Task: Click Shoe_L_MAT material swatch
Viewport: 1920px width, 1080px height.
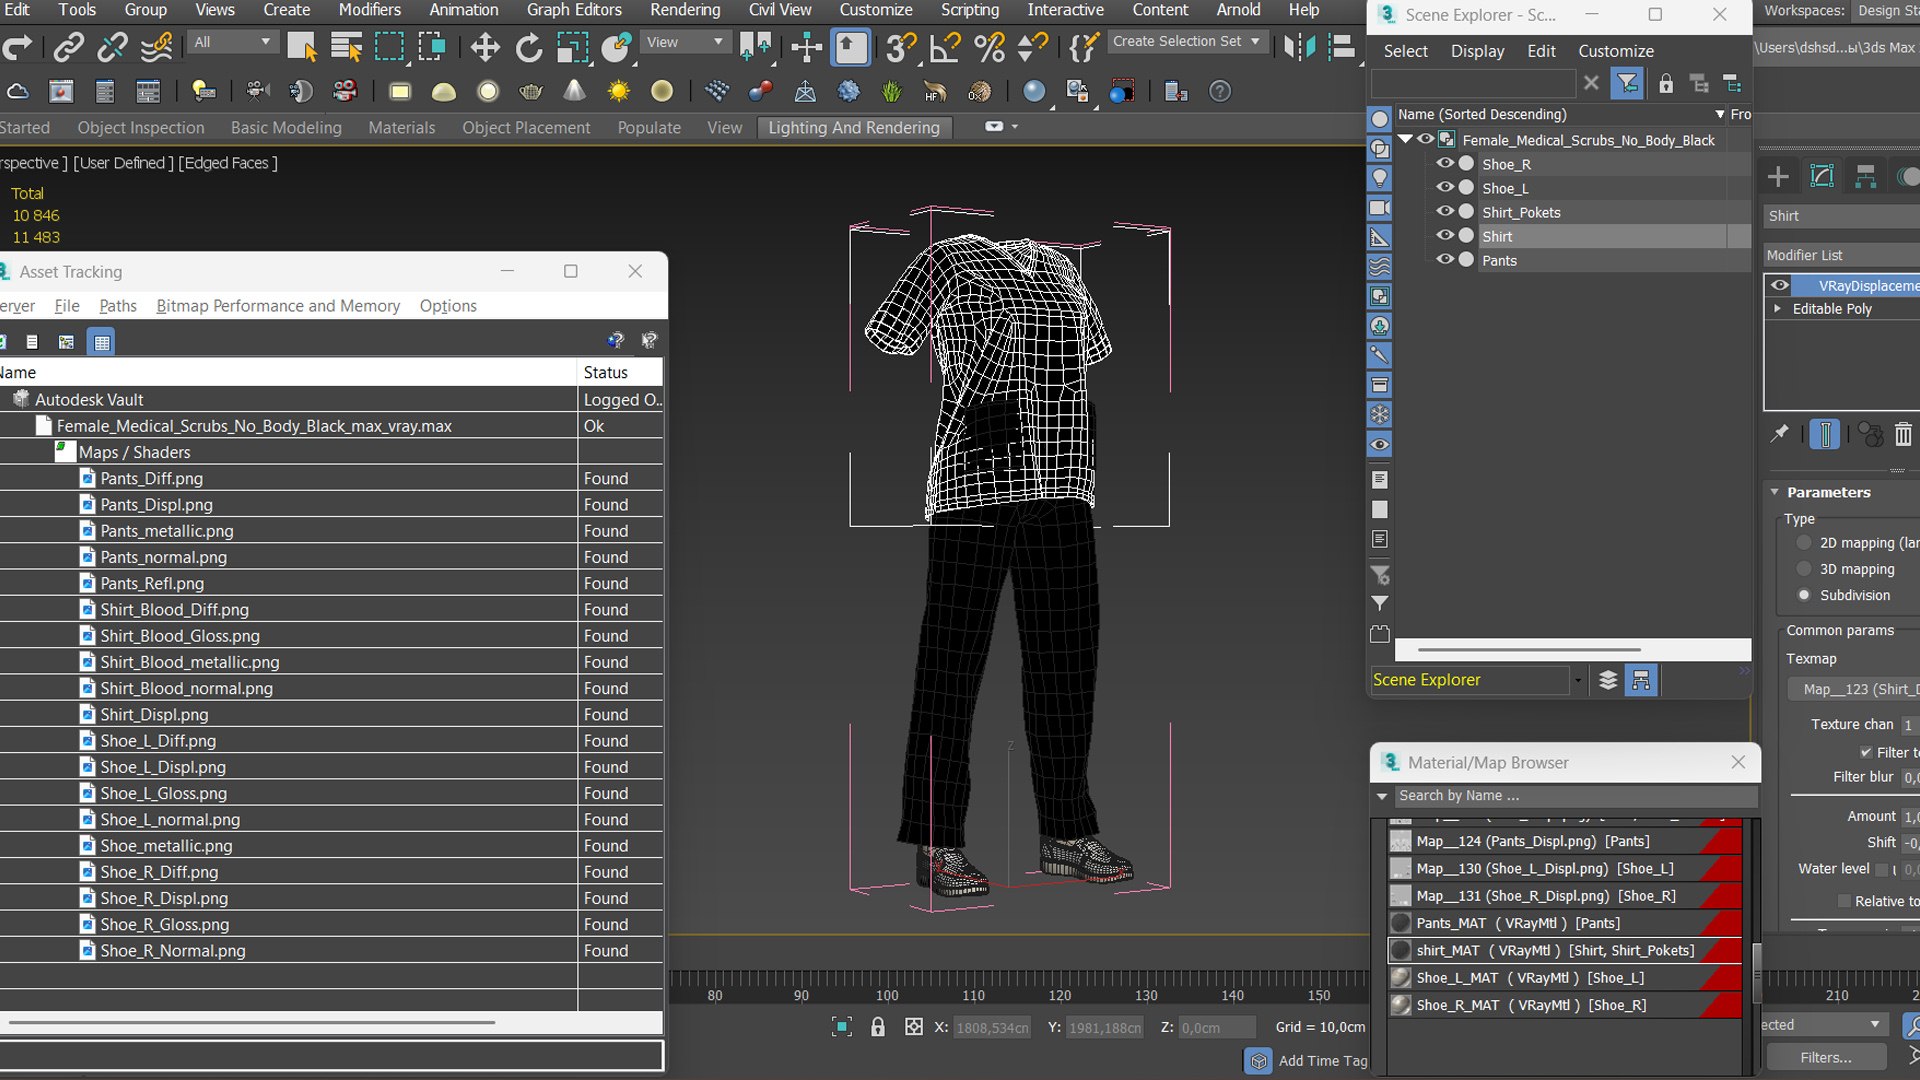Action: [x=1401, y=978]
